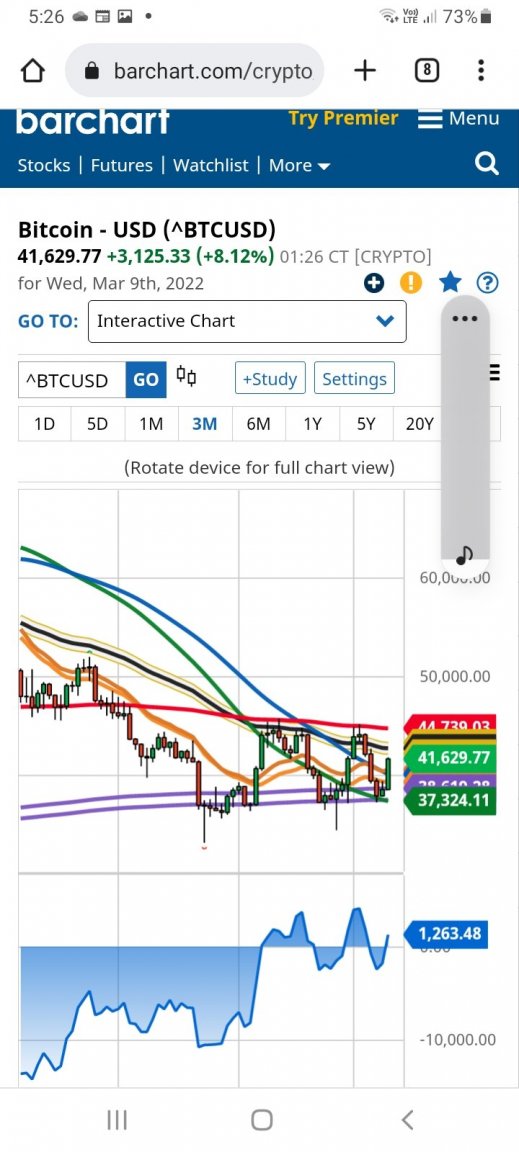The image size is (519, 1152).
Task: Open the browser three-dot overflow menu
Action: [481, 71]
